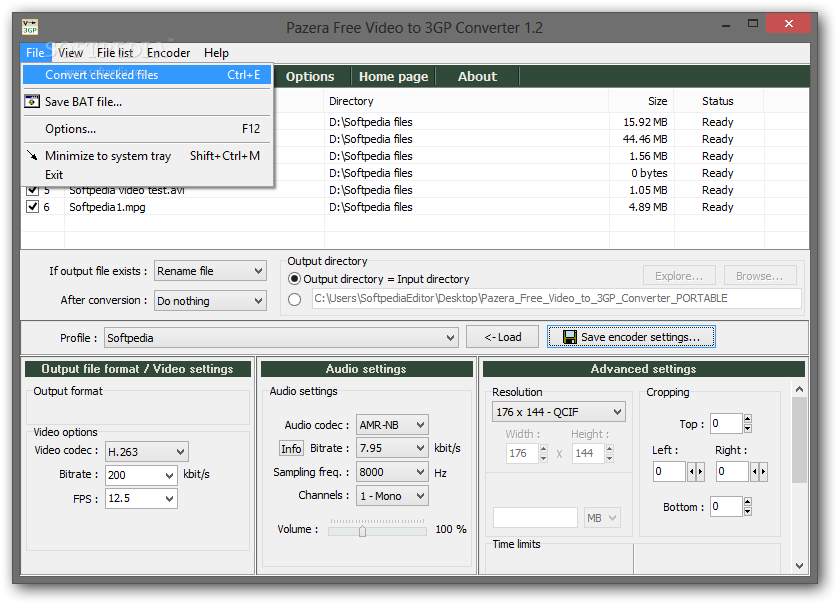
Task: Open the If output file exists dropdown
Action: 211,271
